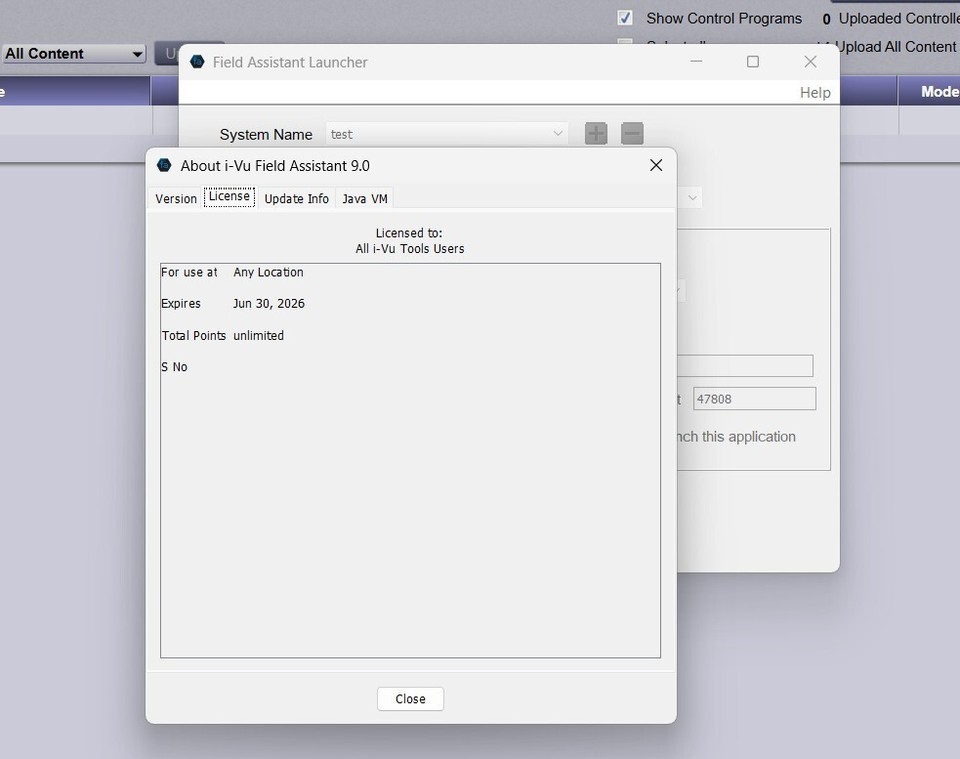Click the port field containing 47808
Image resolution: width=960 pixels, height=759 pixels.
[x=754, y=399]
